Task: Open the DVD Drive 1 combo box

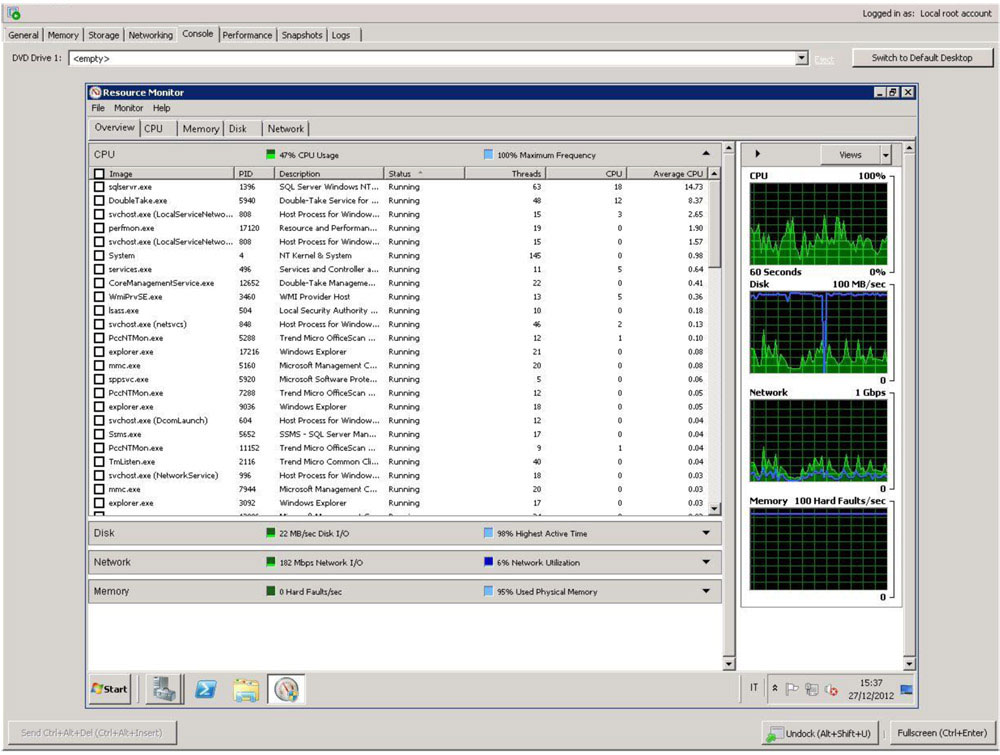Action: 439,58
